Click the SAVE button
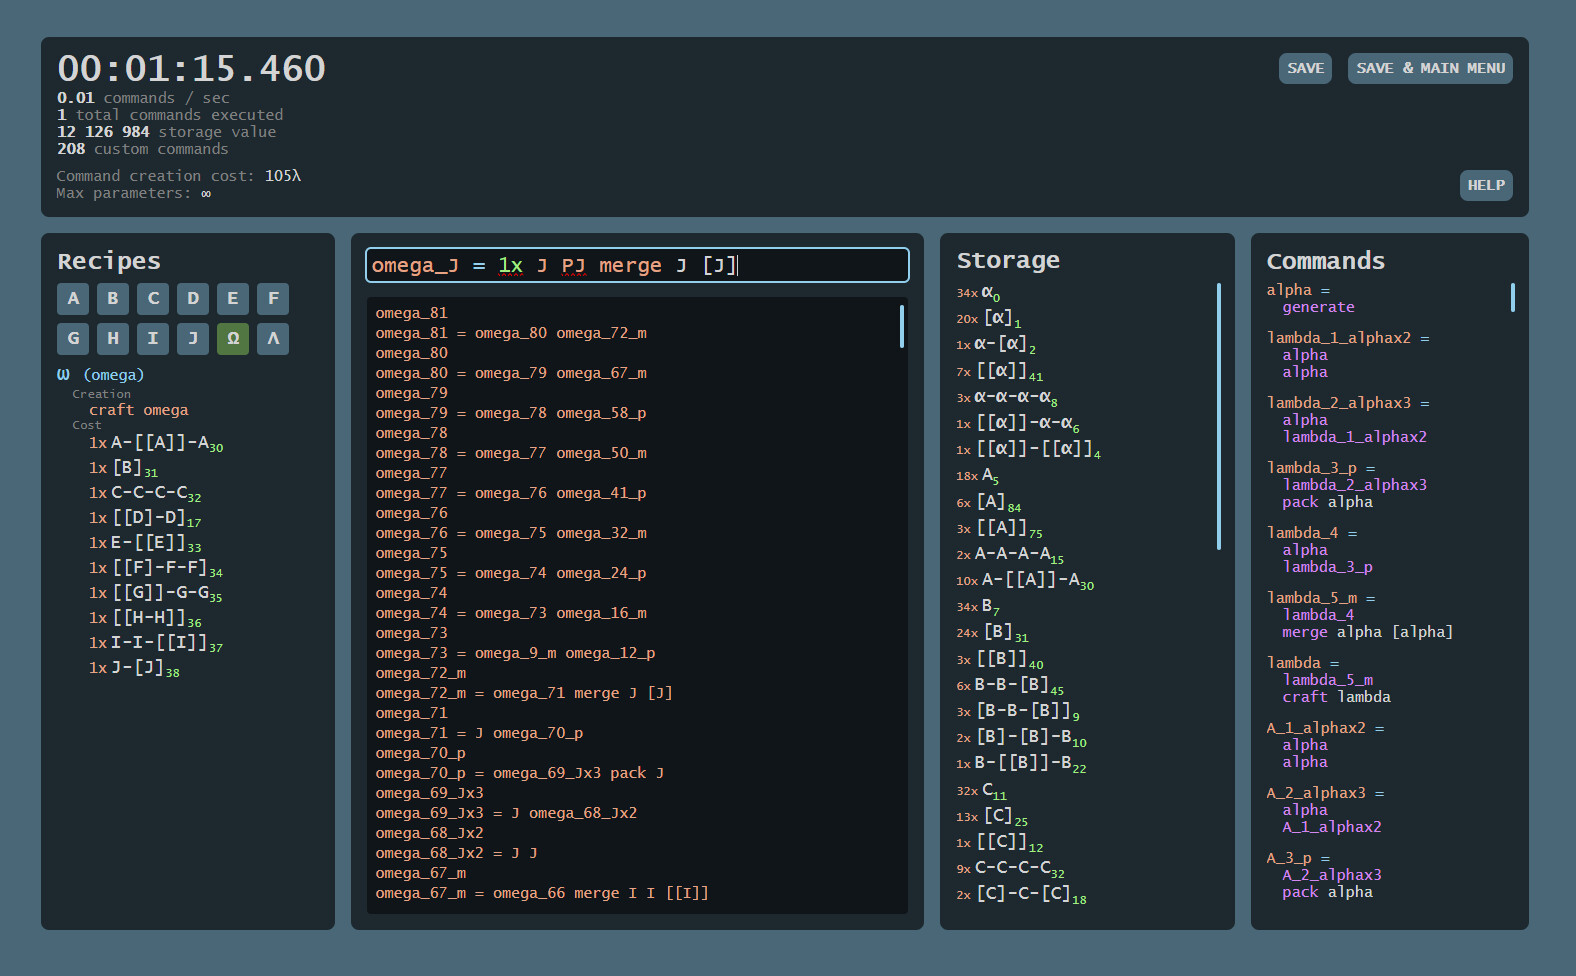1576x976 pixels. 1305,69
